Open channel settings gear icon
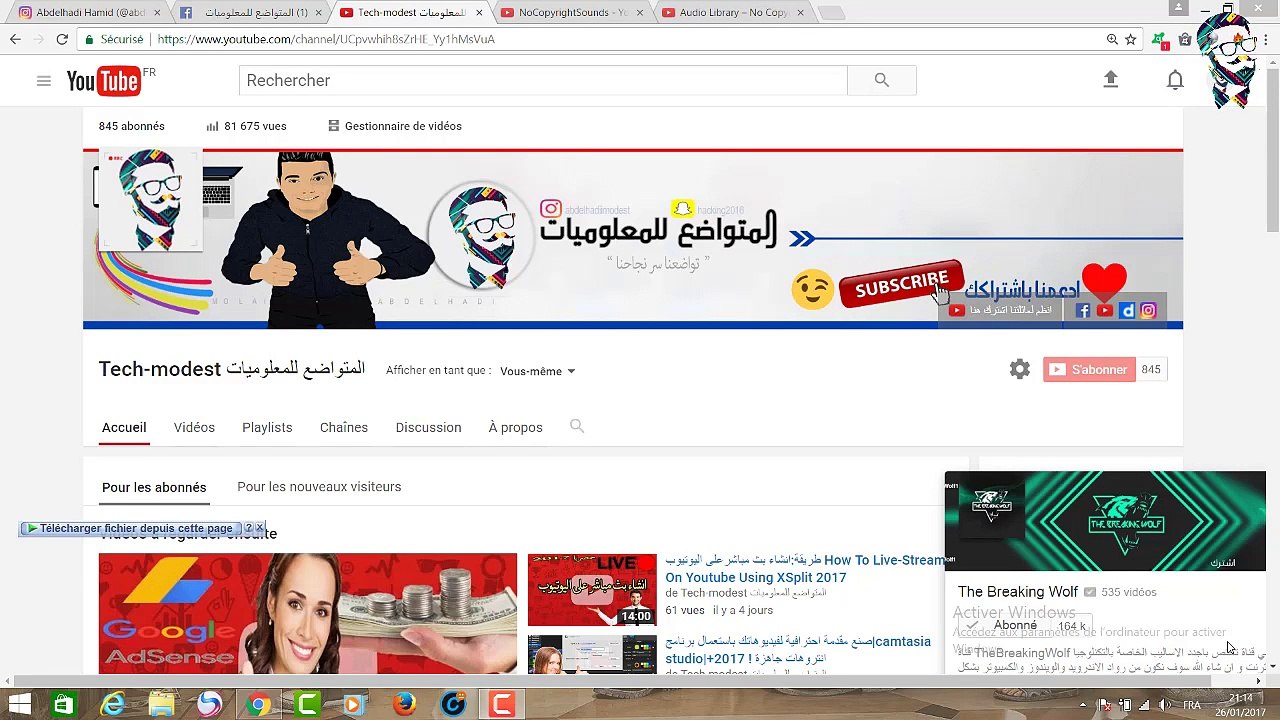Screen dimensions: 1280x720 [1019, 369]
